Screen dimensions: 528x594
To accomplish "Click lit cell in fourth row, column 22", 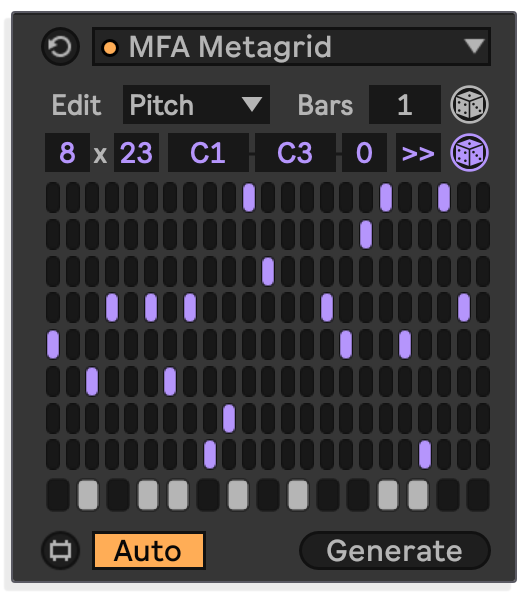I will tap(464, 308).
